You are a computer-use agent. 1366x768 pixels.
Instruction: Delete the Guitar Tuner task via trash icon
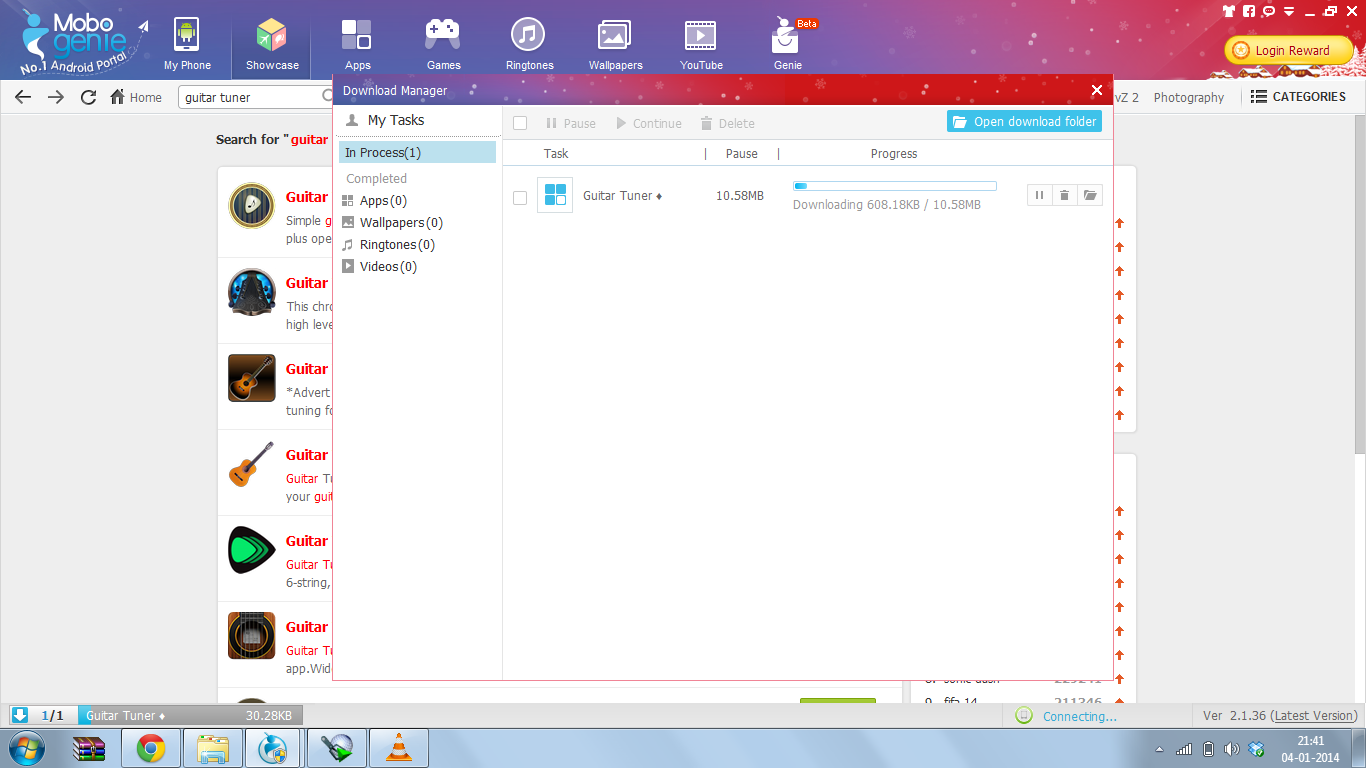coord(1064,196)
